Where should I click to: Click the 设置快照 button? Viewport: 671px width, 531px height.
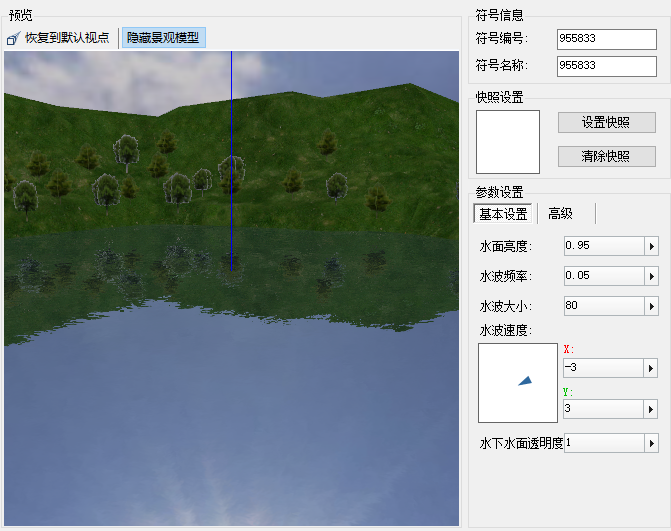click(606, 122)
